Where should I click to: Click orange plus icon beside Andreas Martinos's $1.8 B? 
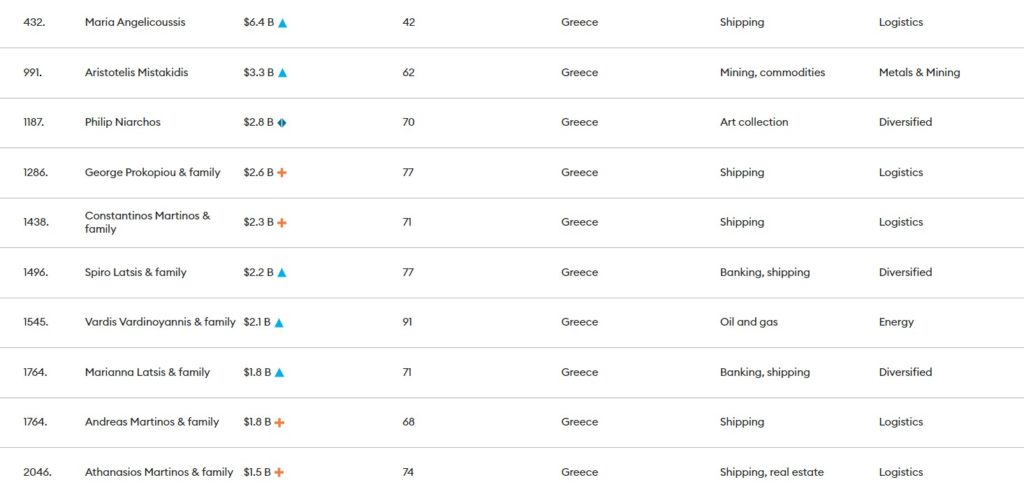279,423
